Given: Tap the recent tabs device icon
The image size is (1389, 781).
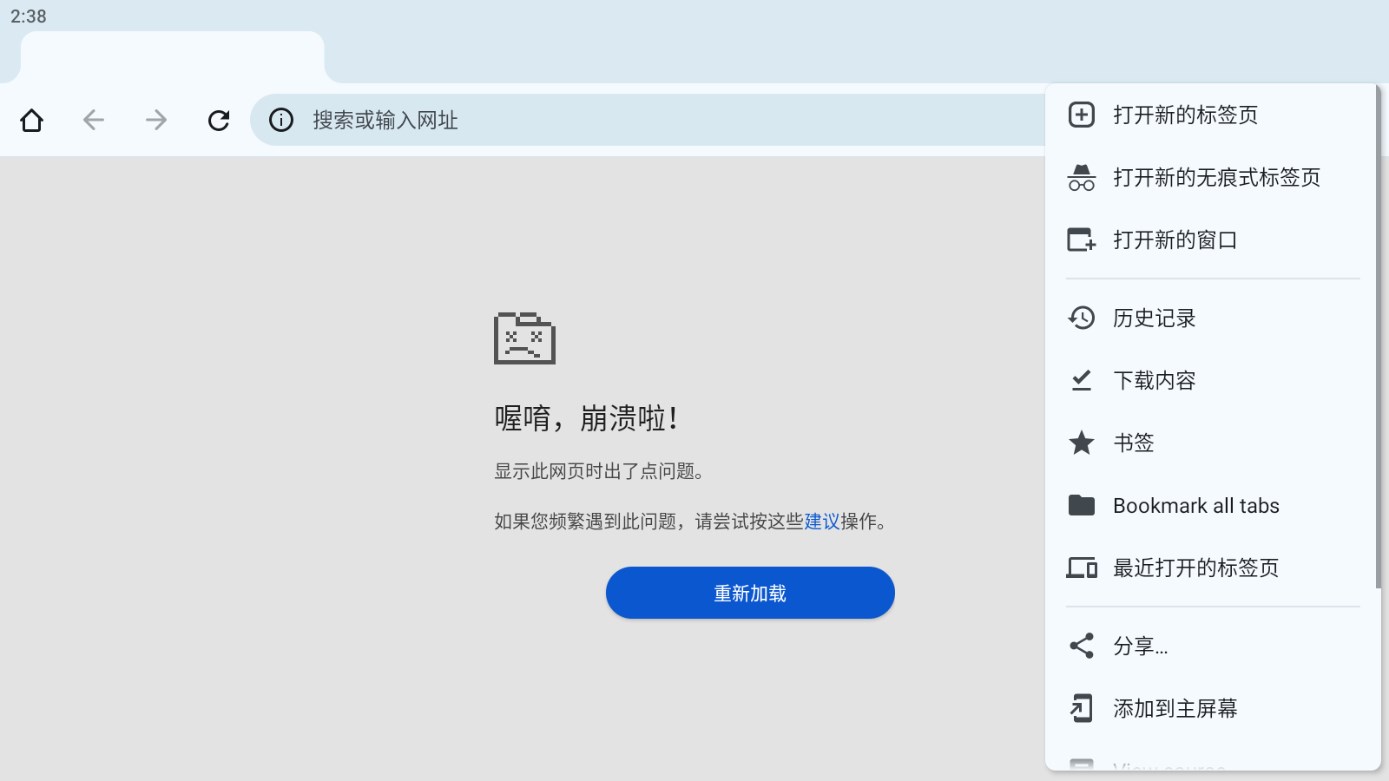Looking at the screenshot, I should (x=1081, y=567).
